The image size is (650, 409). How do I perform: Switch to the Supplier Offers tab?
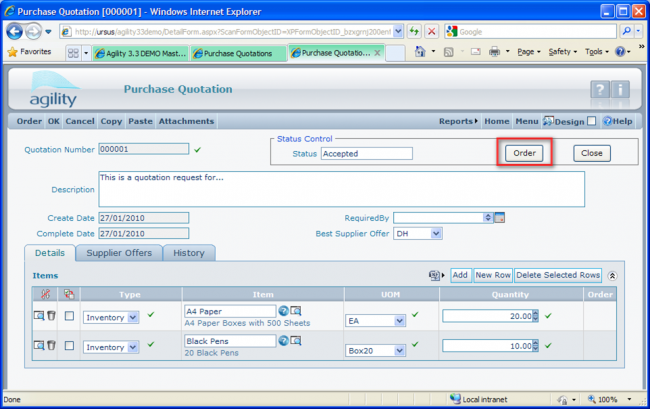pos(118,253)
